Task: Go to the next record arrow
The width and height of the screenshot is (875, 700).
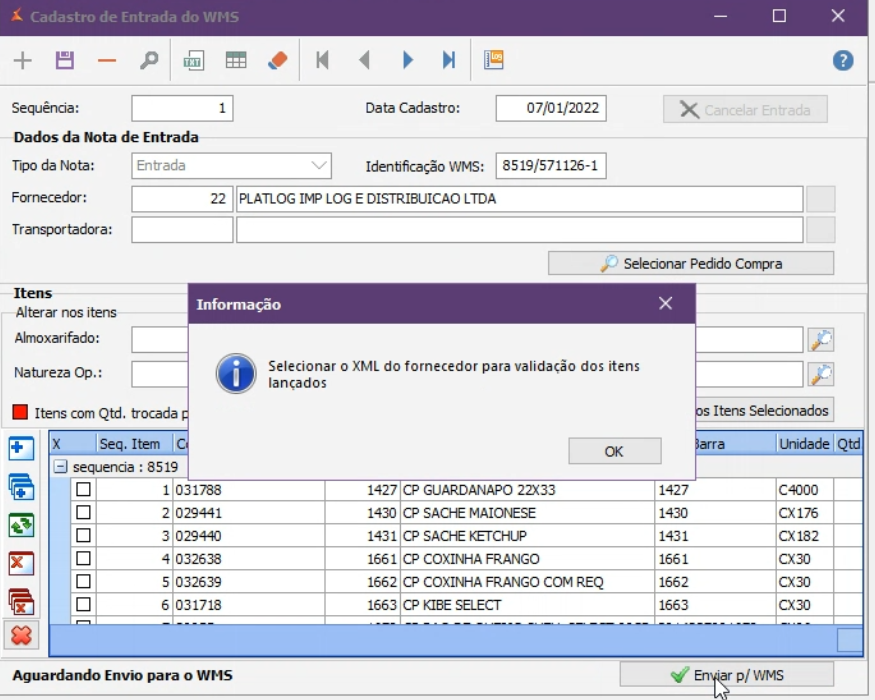Action: pos(407,61)
